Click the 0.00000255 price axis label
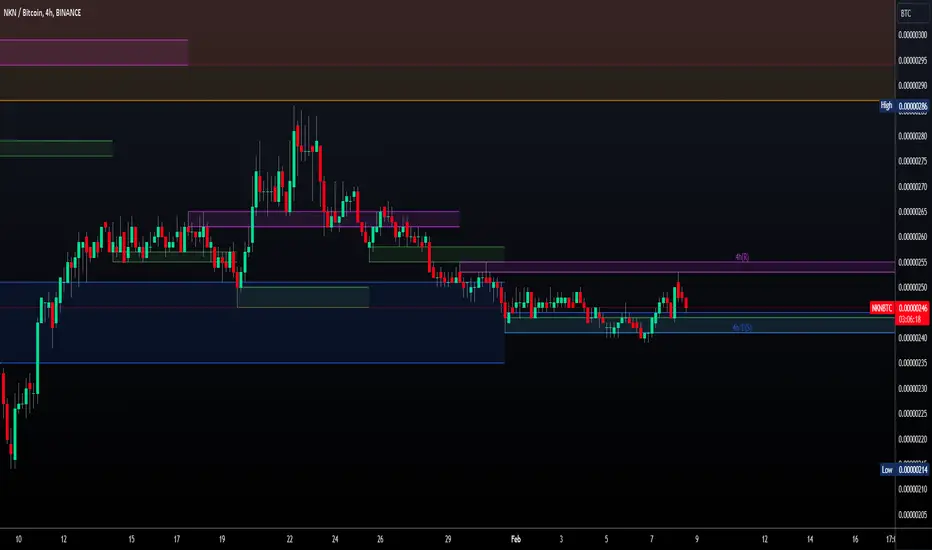This screenshot has height=550, width=932. coord(912,262)
